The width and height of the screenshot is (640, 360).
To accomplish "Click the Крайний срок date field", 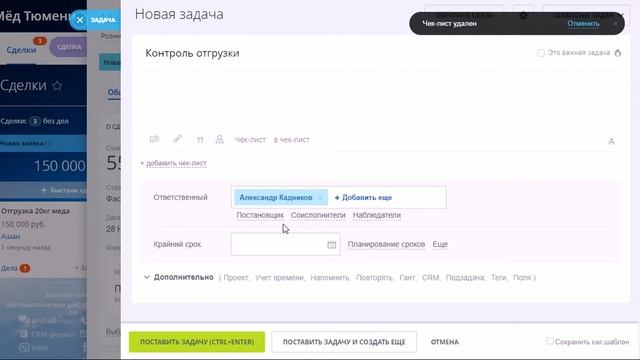I will point(286,244).
